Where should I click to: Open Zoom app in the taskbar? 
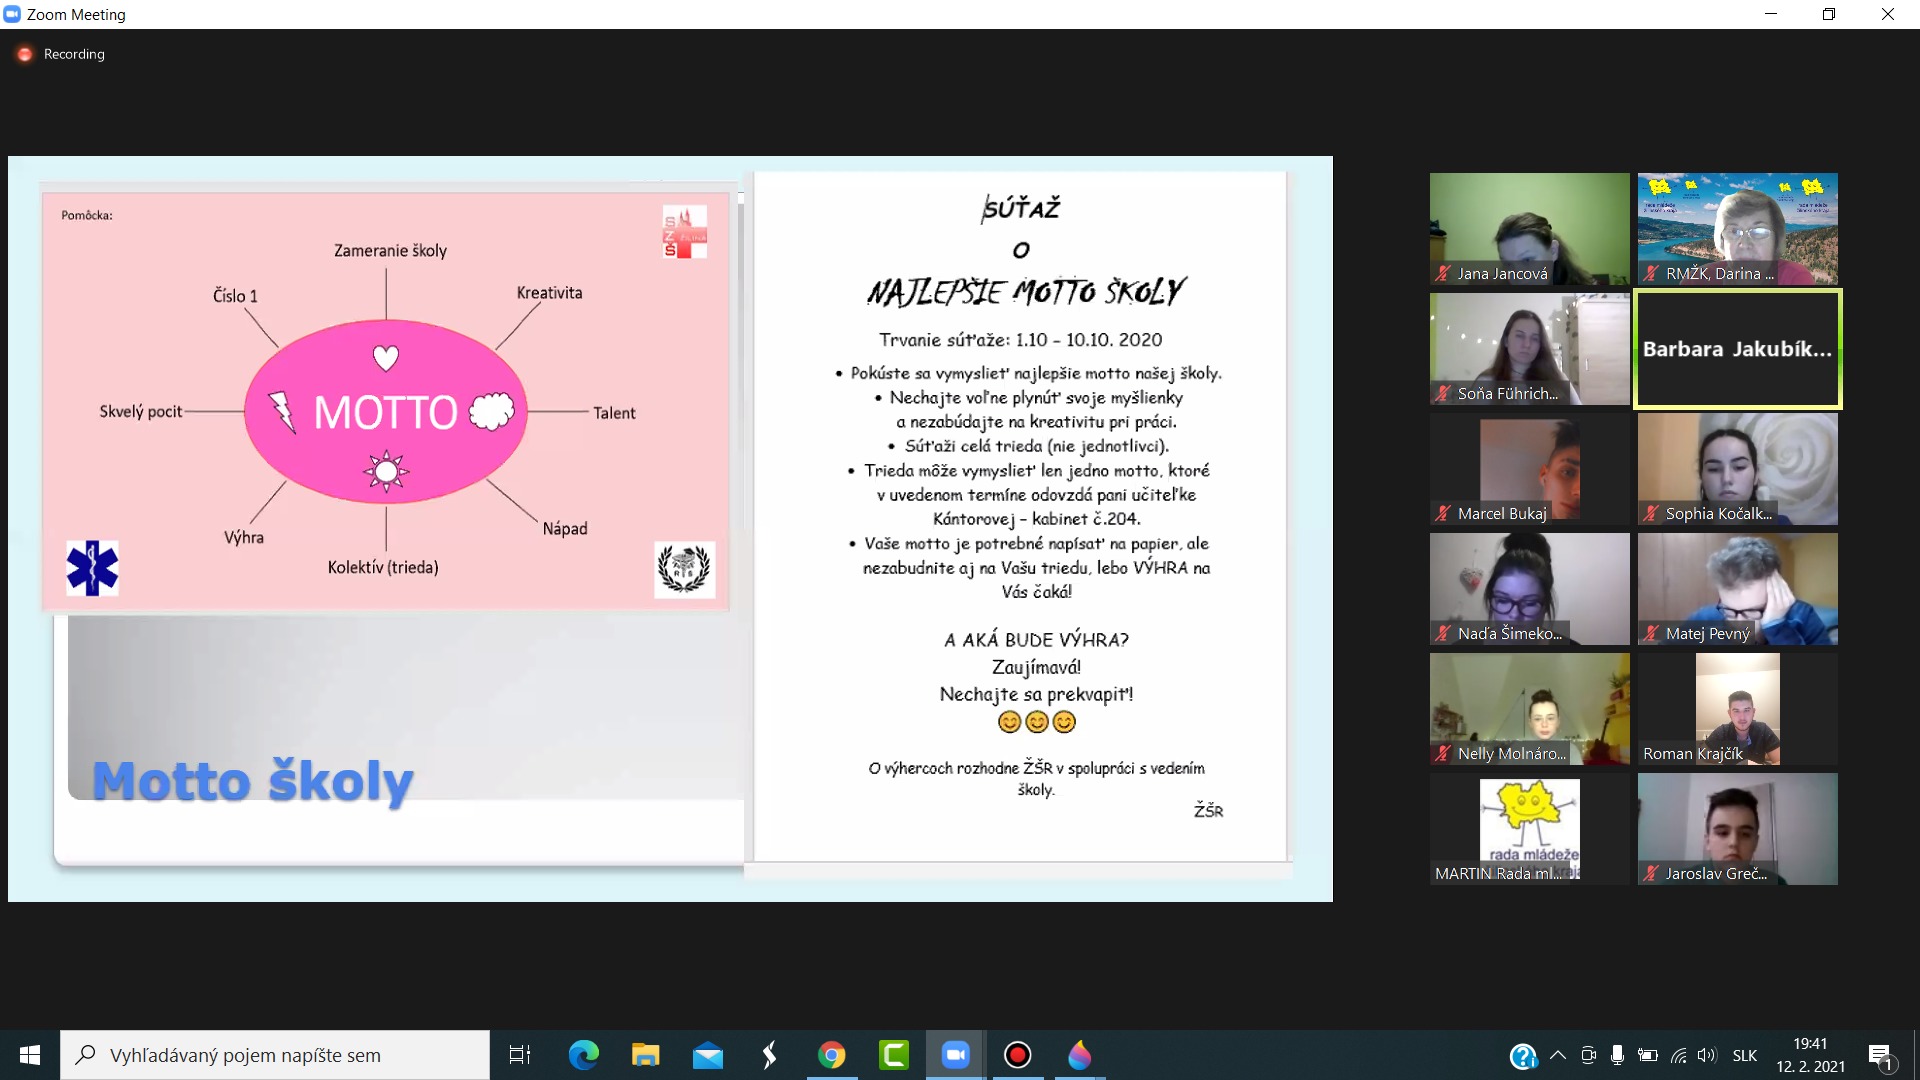956,1055
